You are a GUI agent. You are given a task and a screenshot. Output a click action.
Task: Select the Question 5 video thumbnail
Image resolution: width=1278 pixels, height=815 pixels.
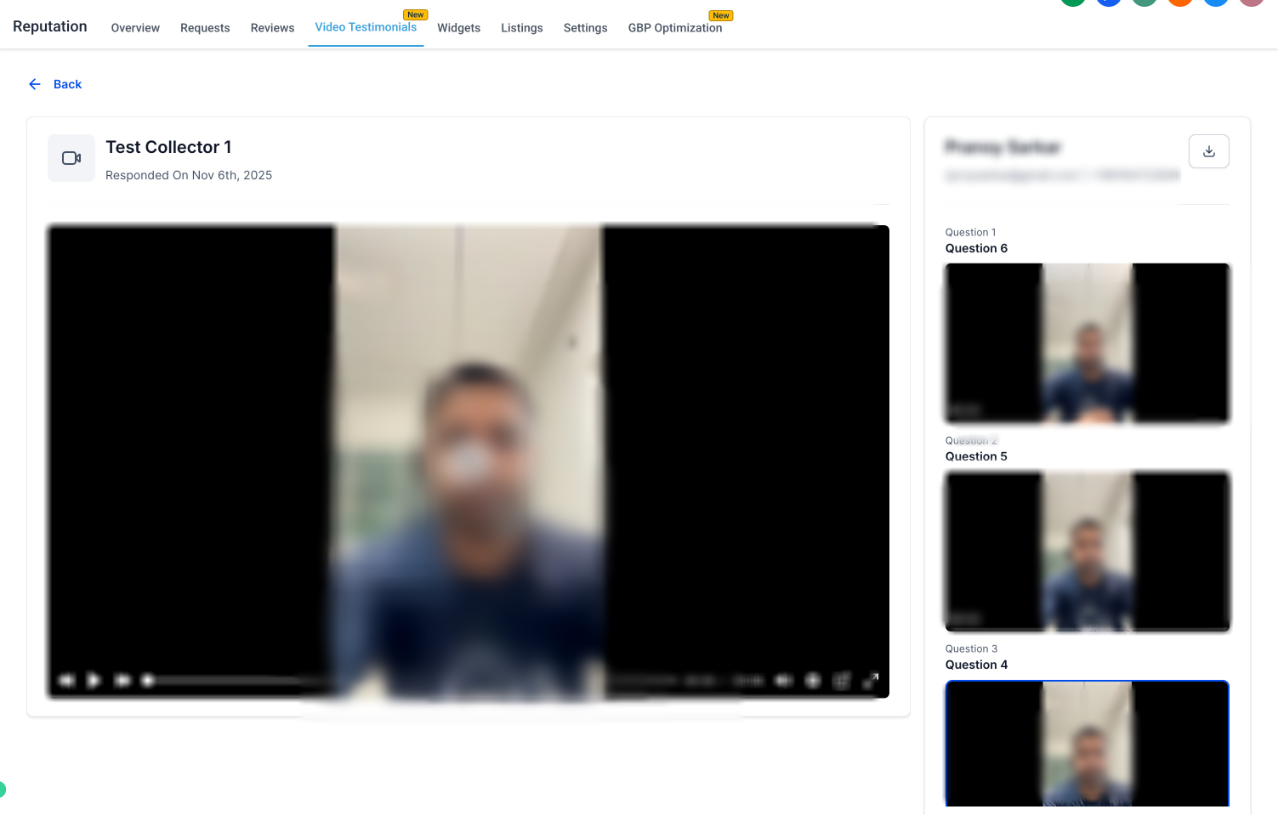click(1087, 551)
